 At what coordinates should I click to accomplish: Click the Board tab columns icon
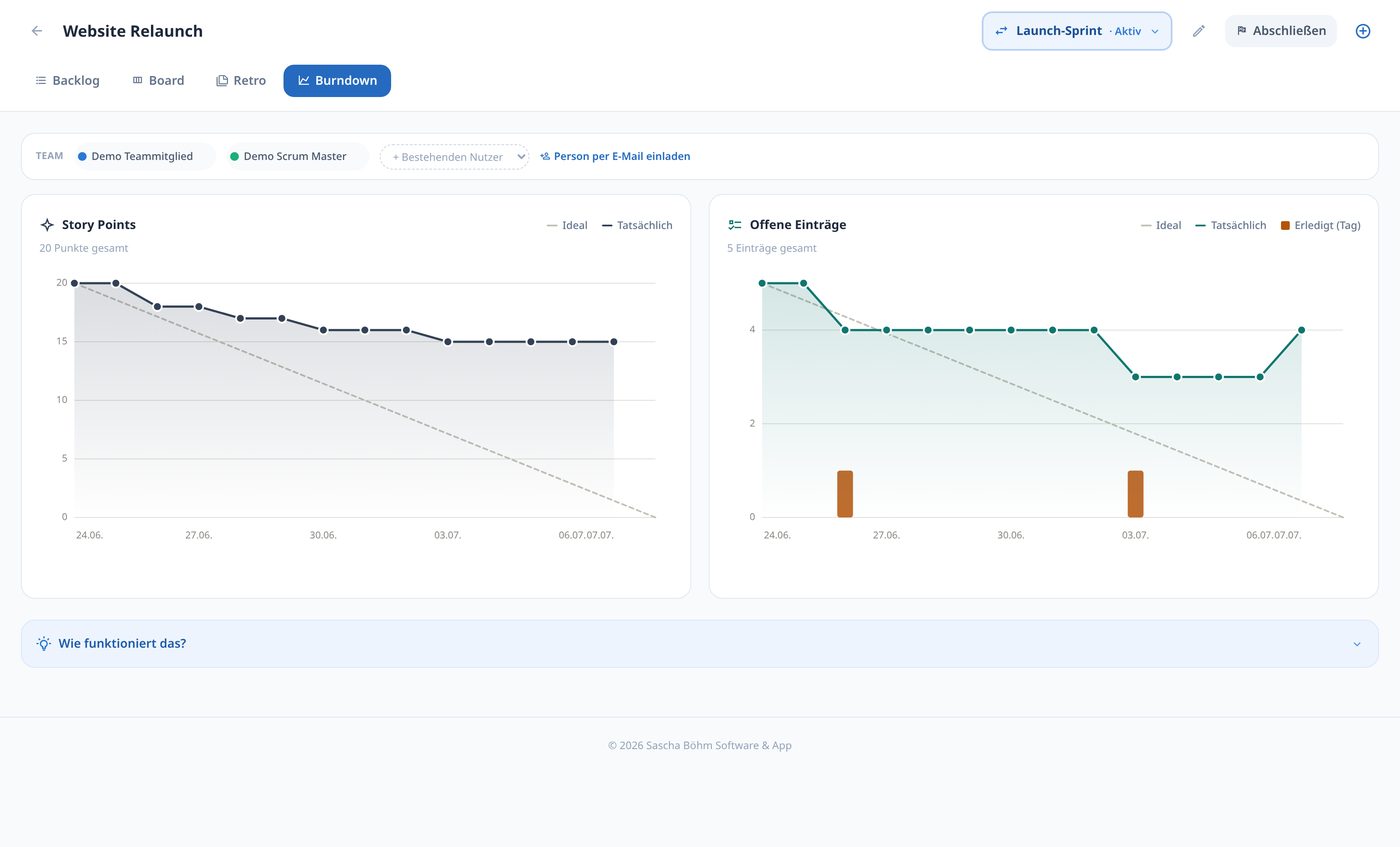[x=138, y=81]
